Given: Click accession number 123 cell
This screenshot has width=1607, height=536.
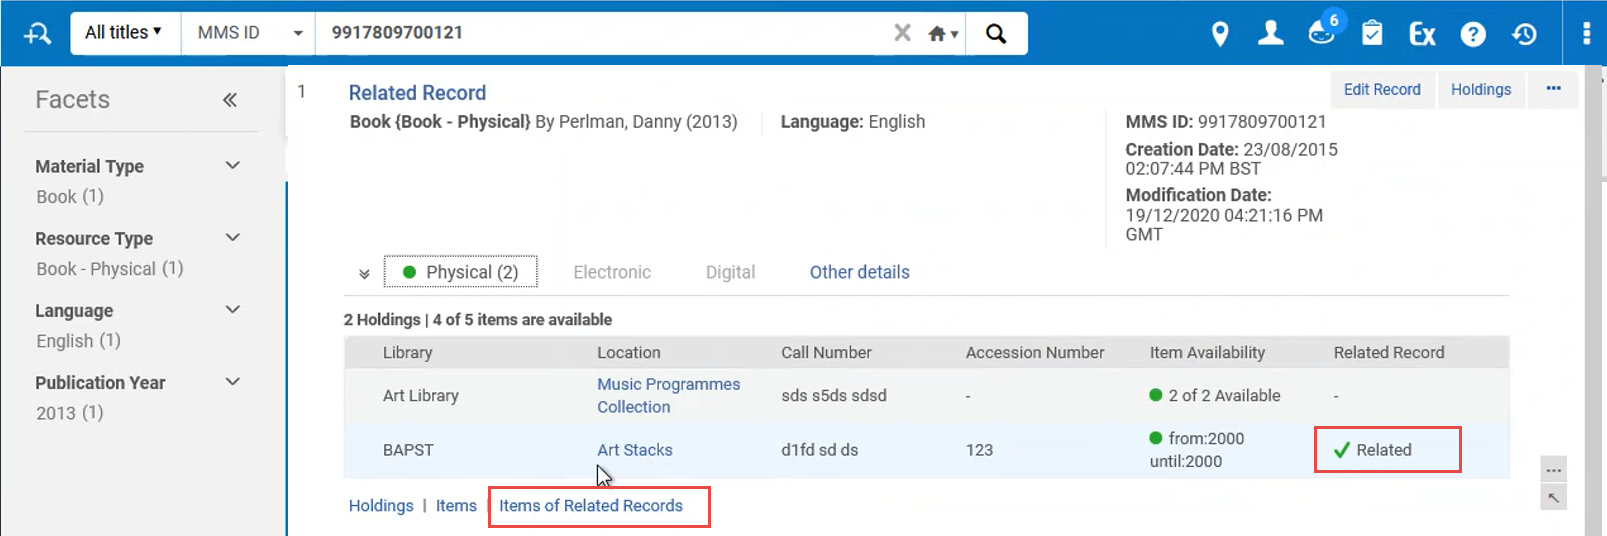Looking at the screenshot, I should [x=979, y=450].
